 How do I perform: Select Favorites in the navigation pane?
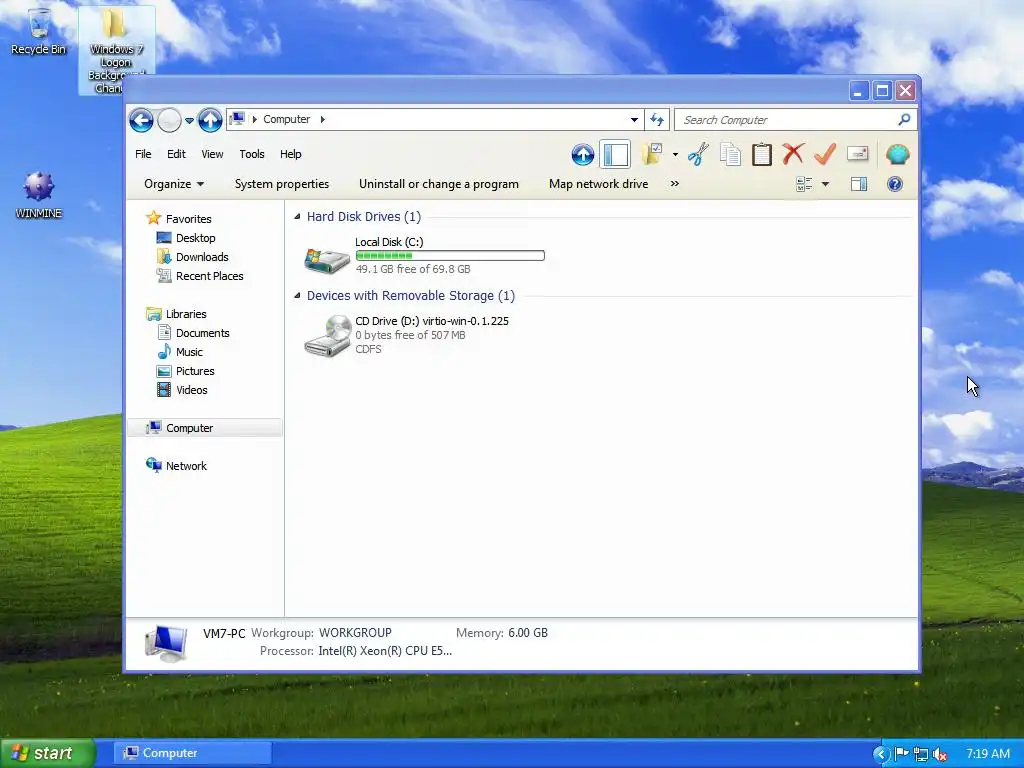[188, 219]
